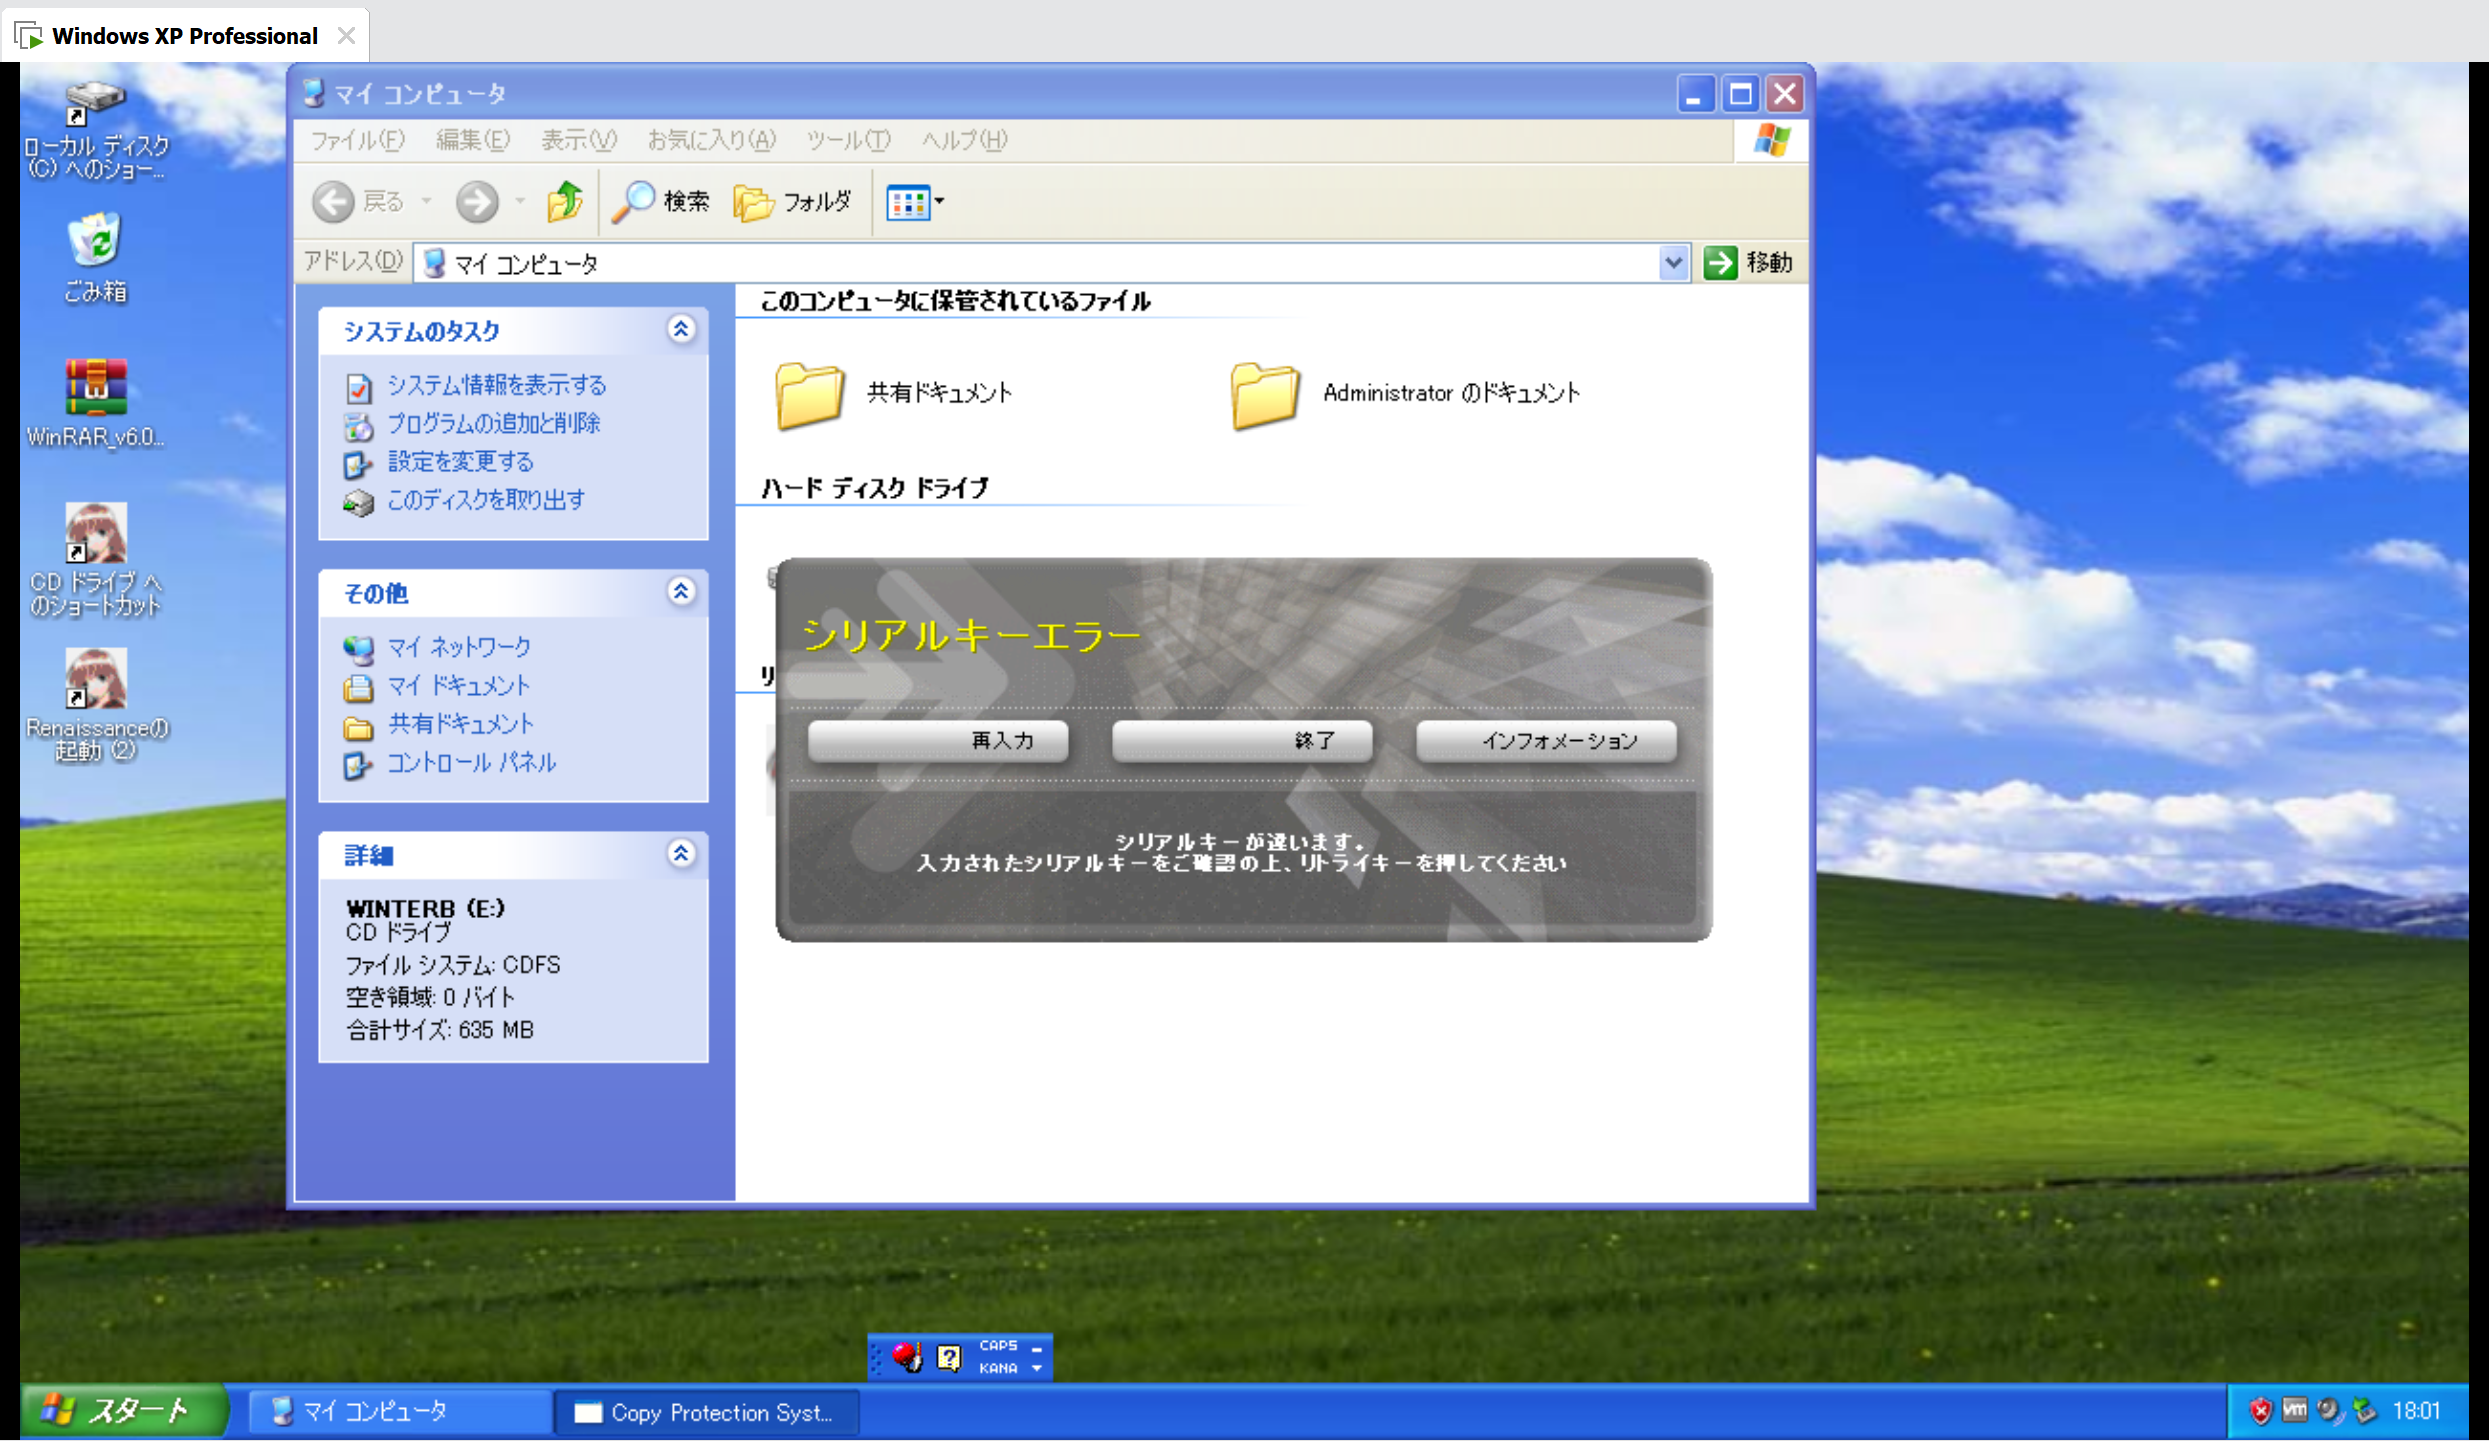Open マイ ネットワーク link
Image resolution: width=2489 pixels, height=1441 pixels.
[459, 647]
